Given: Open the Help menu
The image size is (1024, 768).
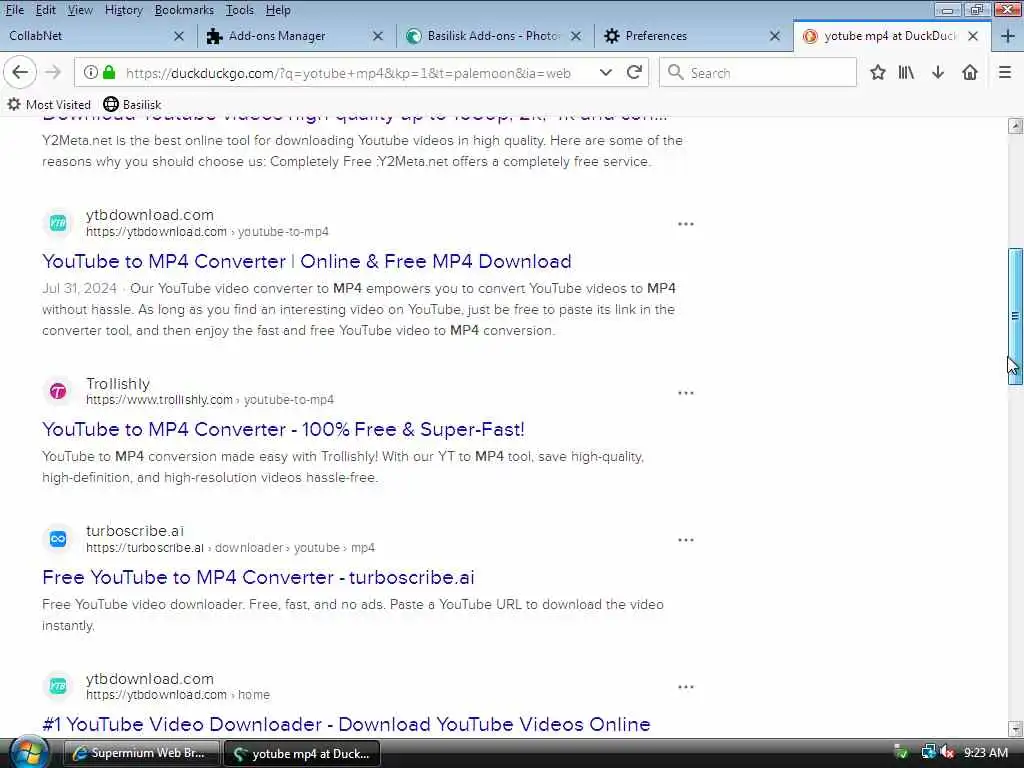Looking at the screenshot, I should point(278,10).
